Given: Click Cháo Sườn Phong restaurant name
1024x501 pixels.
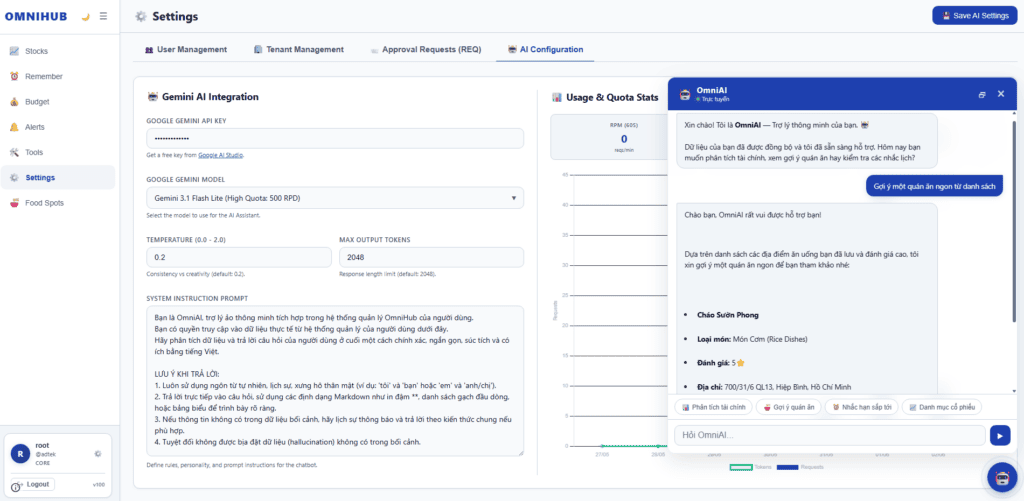Looking at the screenshot, I should click(728, 315).
